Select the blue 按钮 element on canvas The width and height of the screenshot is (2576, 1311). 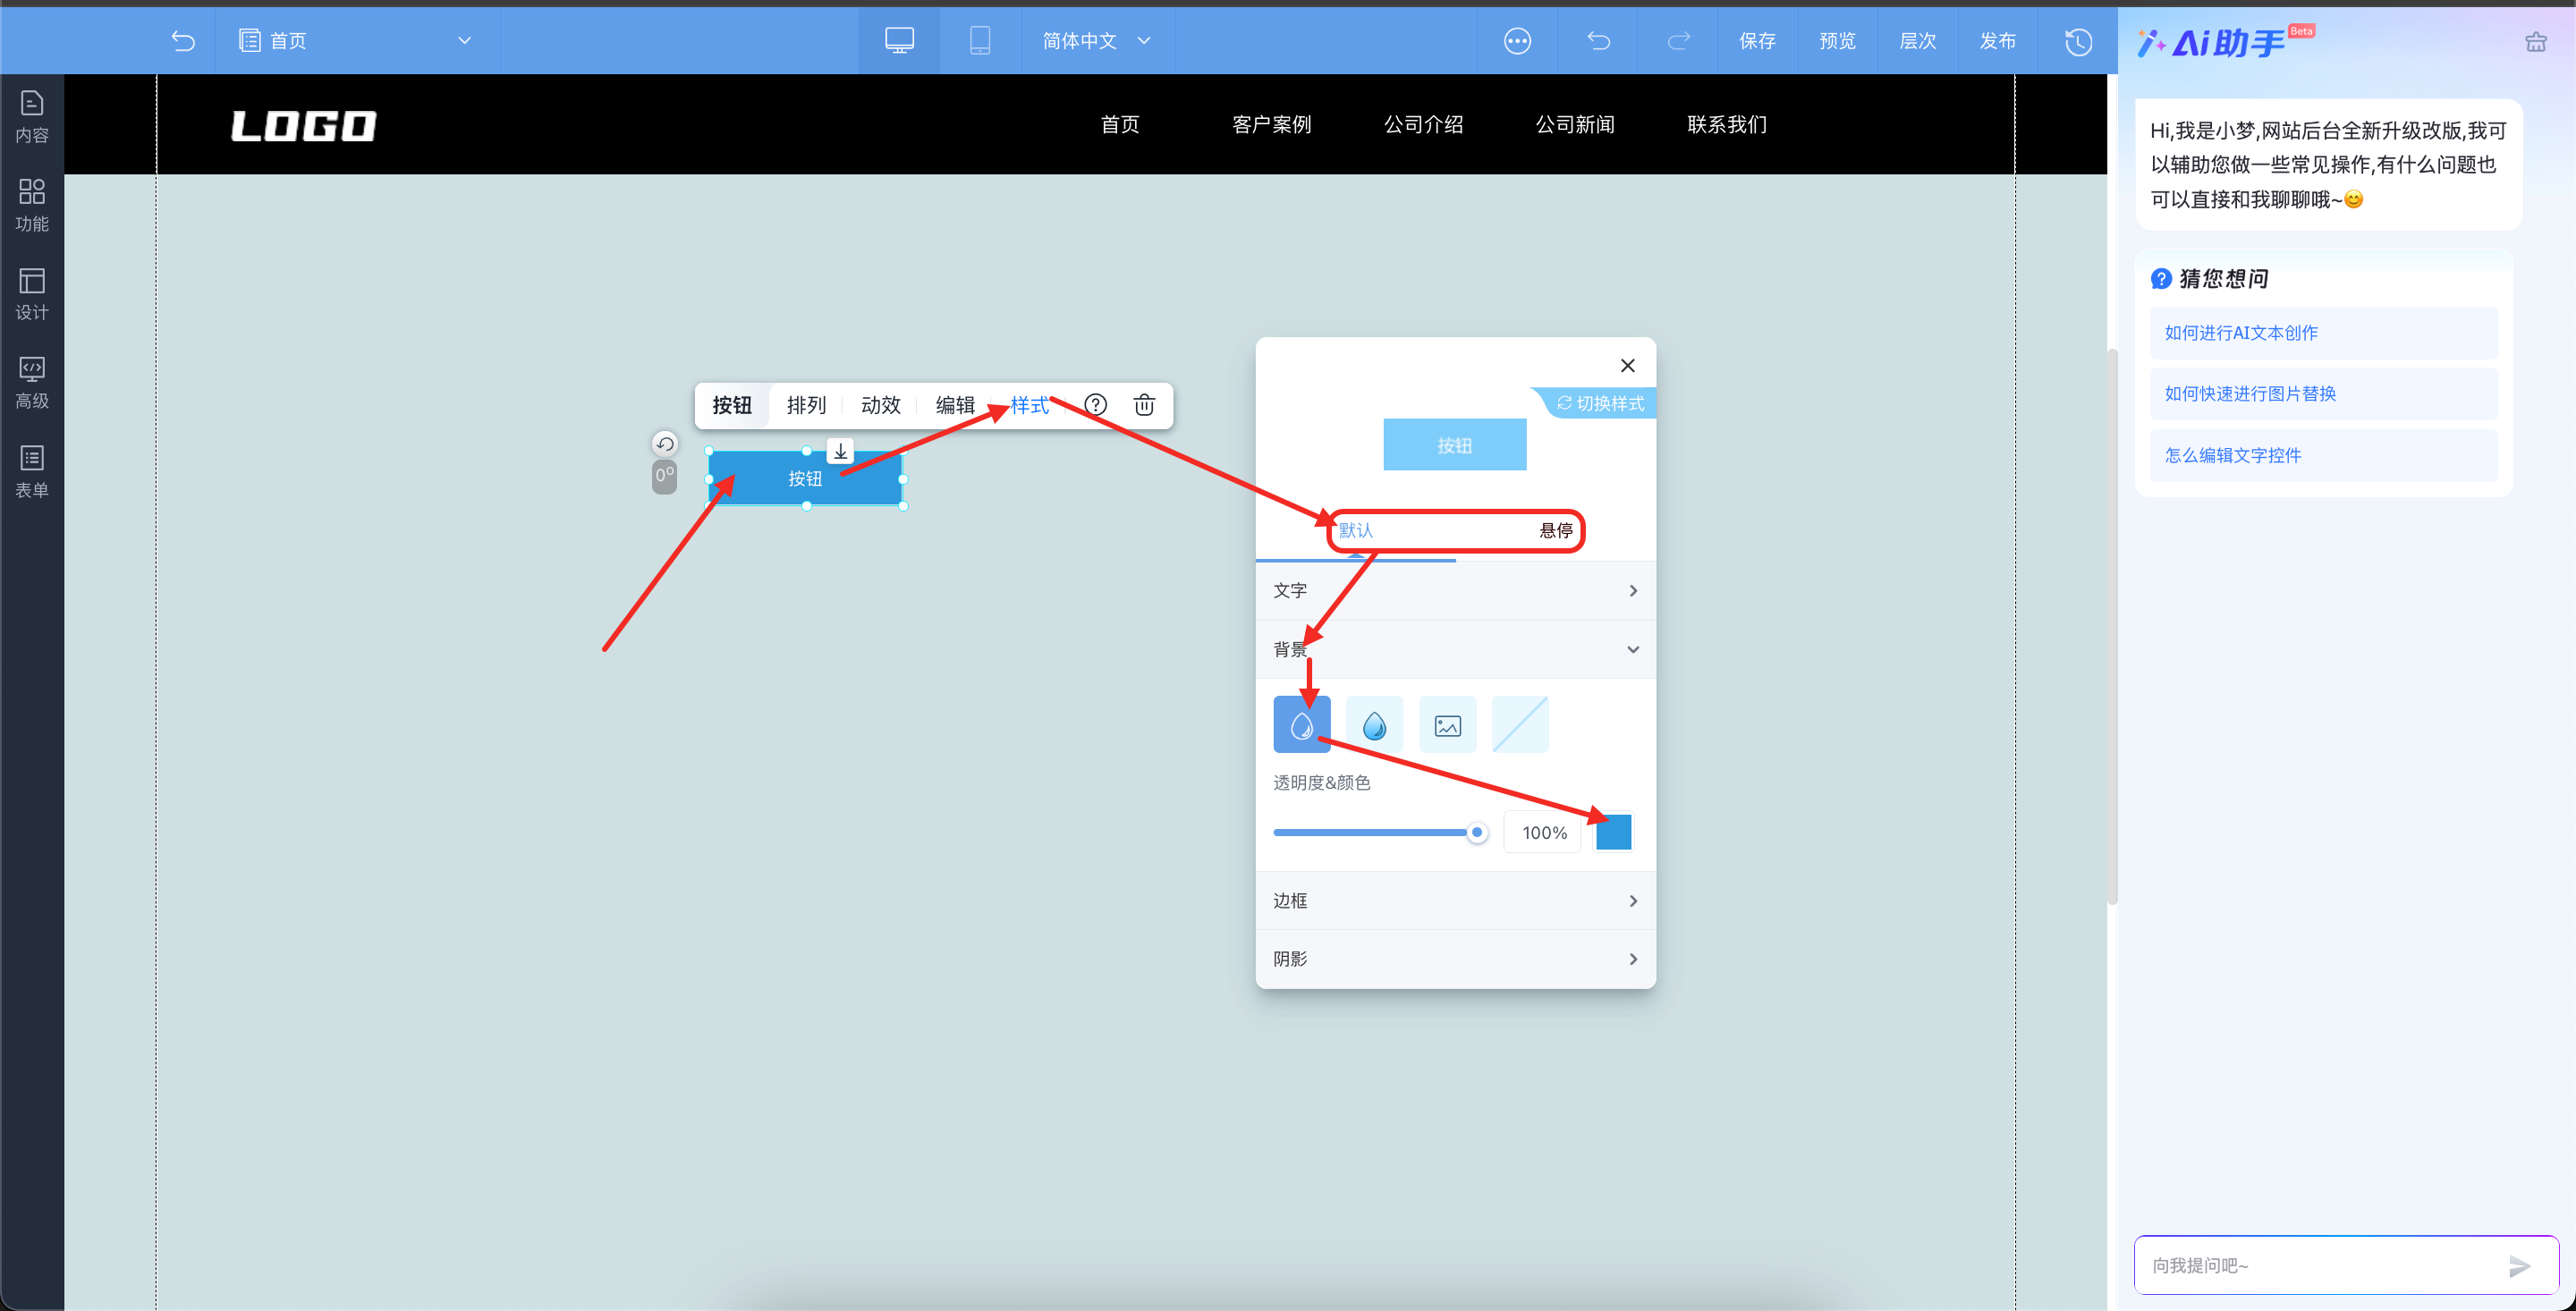(806, 478)
